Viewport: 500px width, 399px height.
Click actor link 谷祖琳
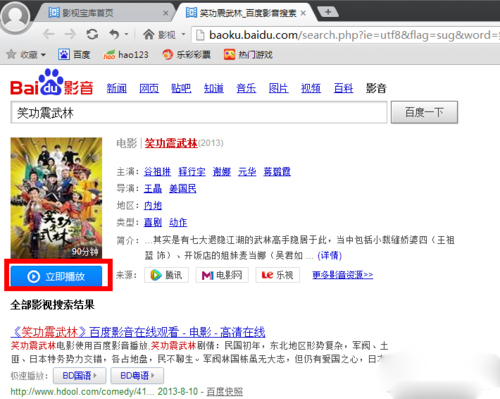click(x=157, y=172)
